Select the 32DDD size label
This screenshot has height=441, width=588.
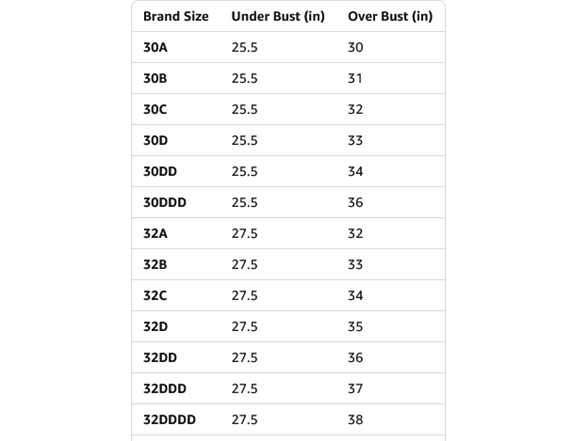(165, 389)
